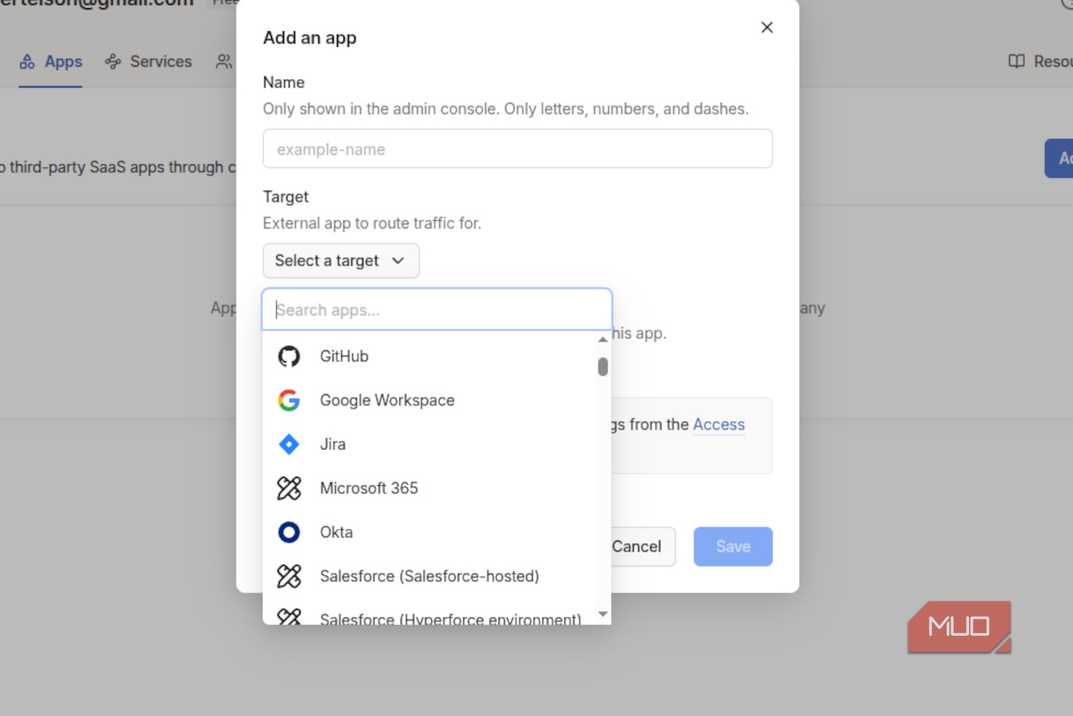Close the Add an app dialog
Image resolution: width=1073 pixels, height=716 pixels.
coord(767,27)
